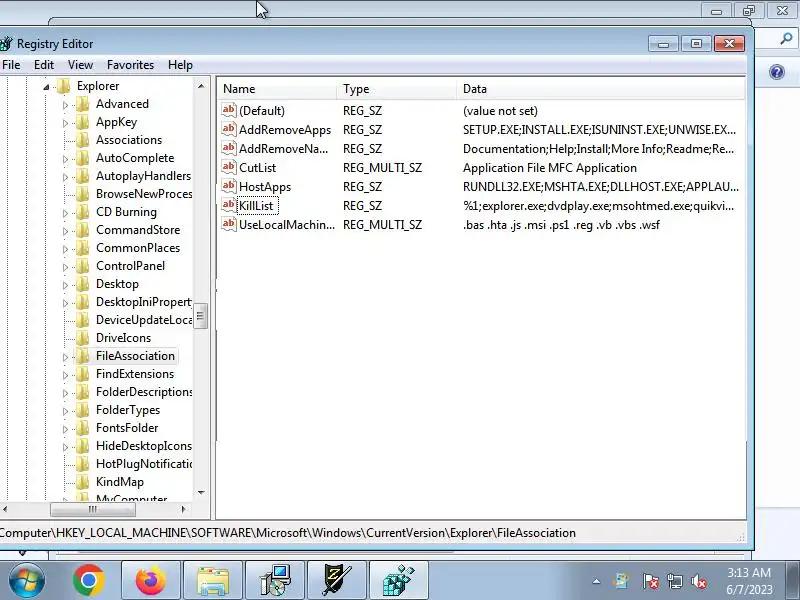Open the Favorites menu
This screenshot has height=600, width=800.
click(131, 65)
